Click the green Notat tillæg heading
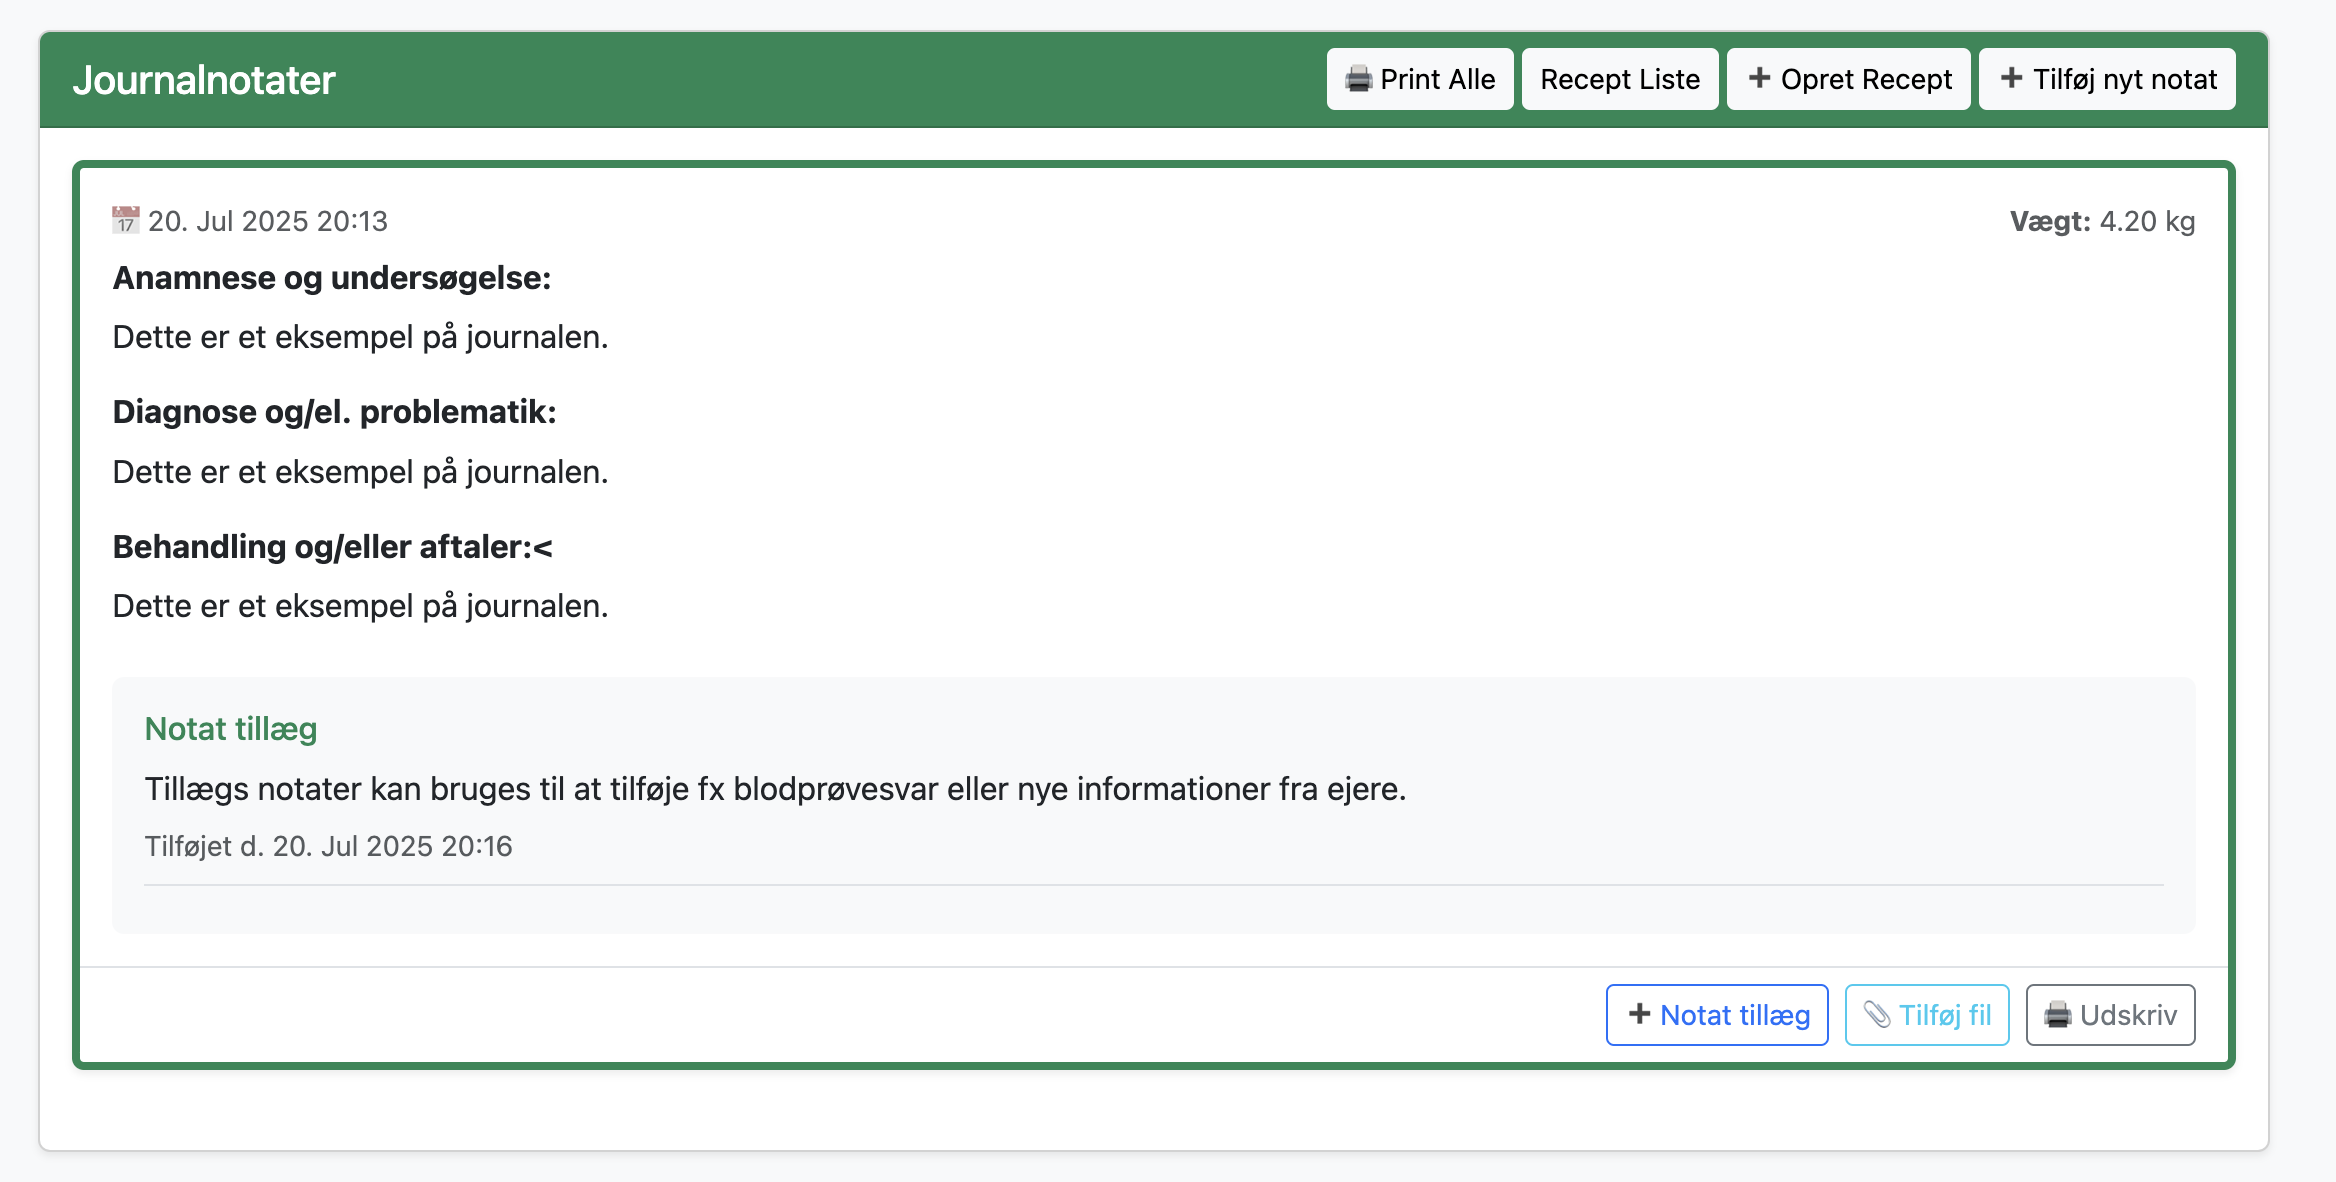Screen dimensions: 2336x1182 (231, 729)
